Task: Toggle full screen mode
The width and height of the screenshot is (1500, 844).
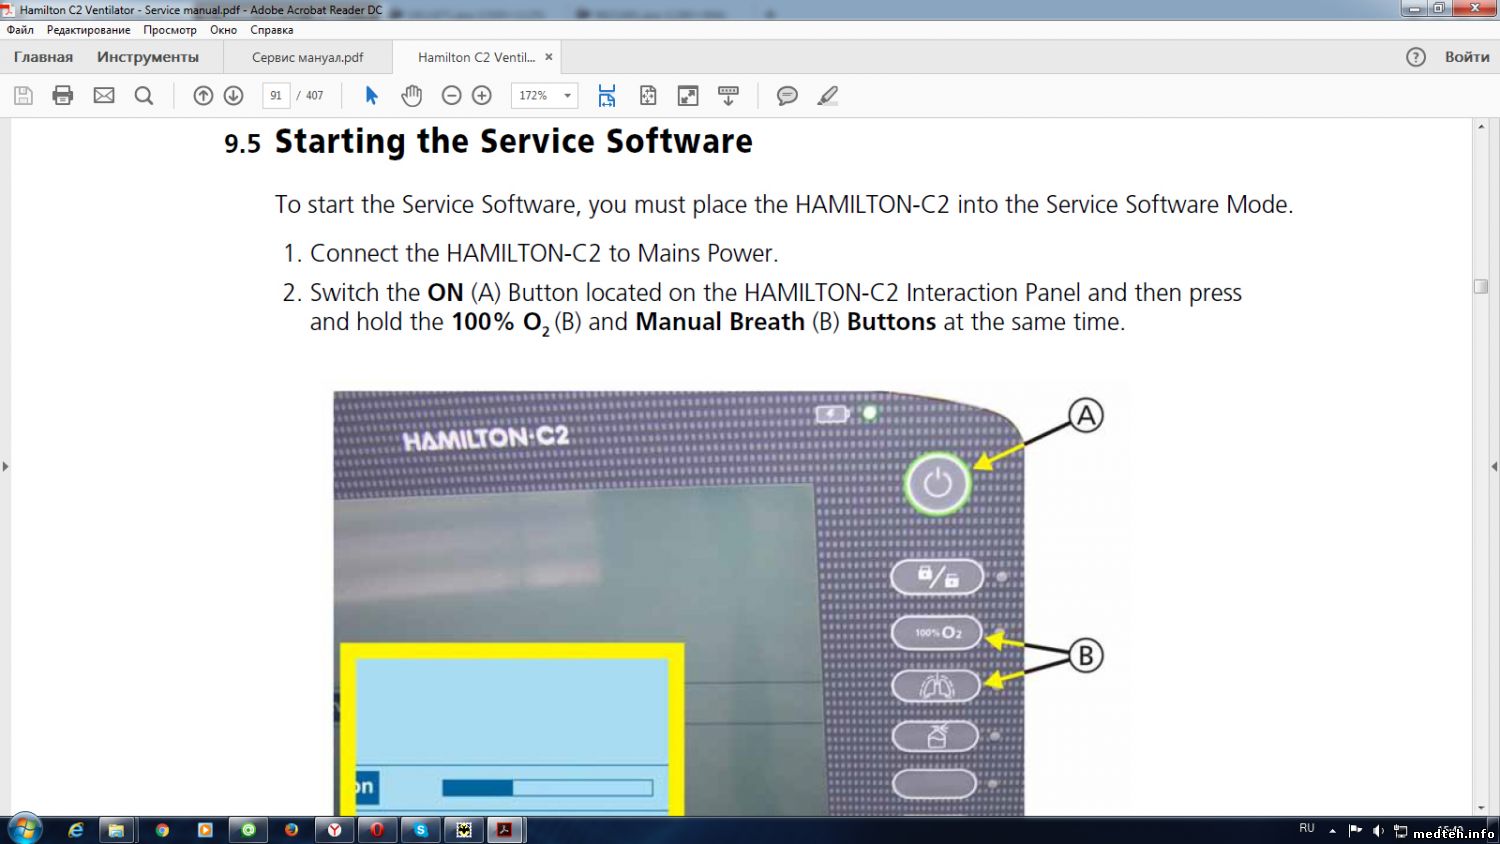Action: pos(688,96)
